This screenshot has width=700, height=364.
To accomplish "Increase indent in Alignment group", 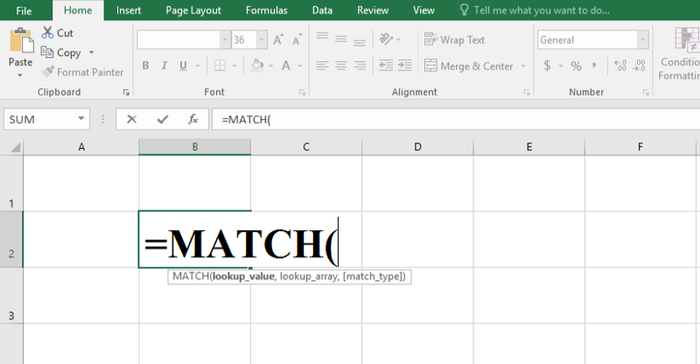I will coord(405,65).
